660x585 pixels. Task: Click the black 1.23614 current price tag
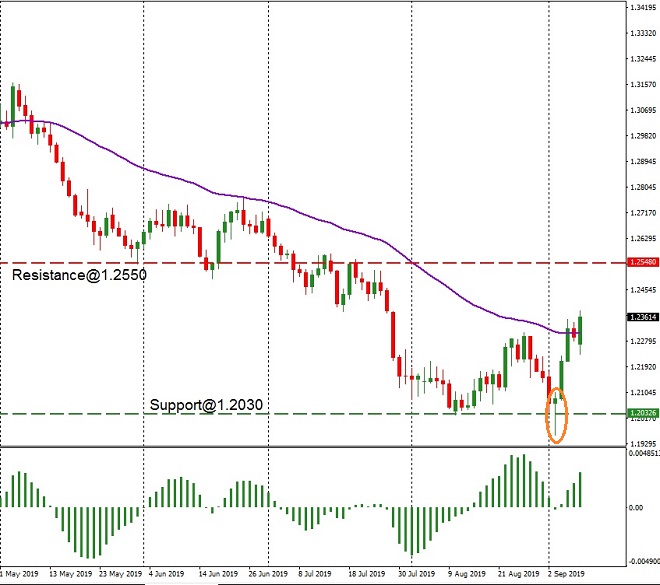pyautogui.click(x=643, y=317)
